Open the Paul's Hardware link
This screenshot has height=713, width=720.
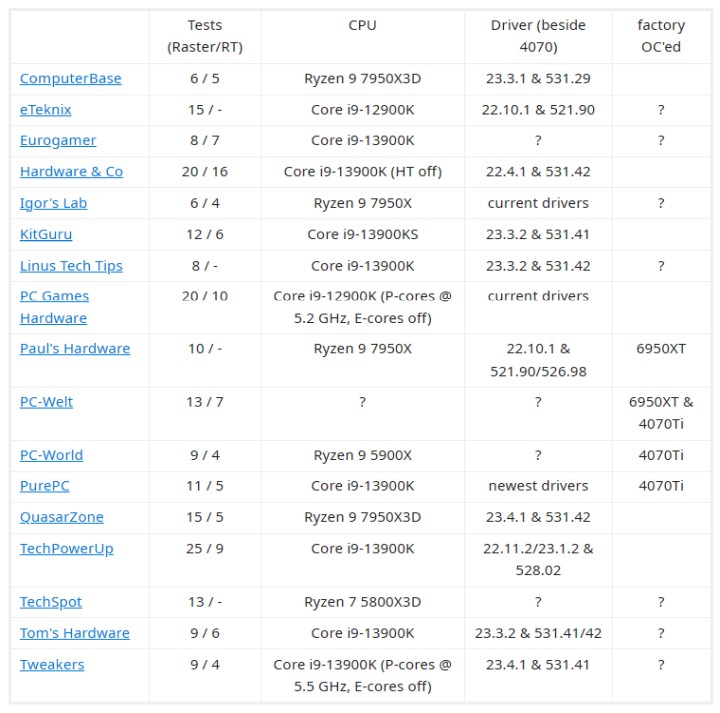(75, 349)
